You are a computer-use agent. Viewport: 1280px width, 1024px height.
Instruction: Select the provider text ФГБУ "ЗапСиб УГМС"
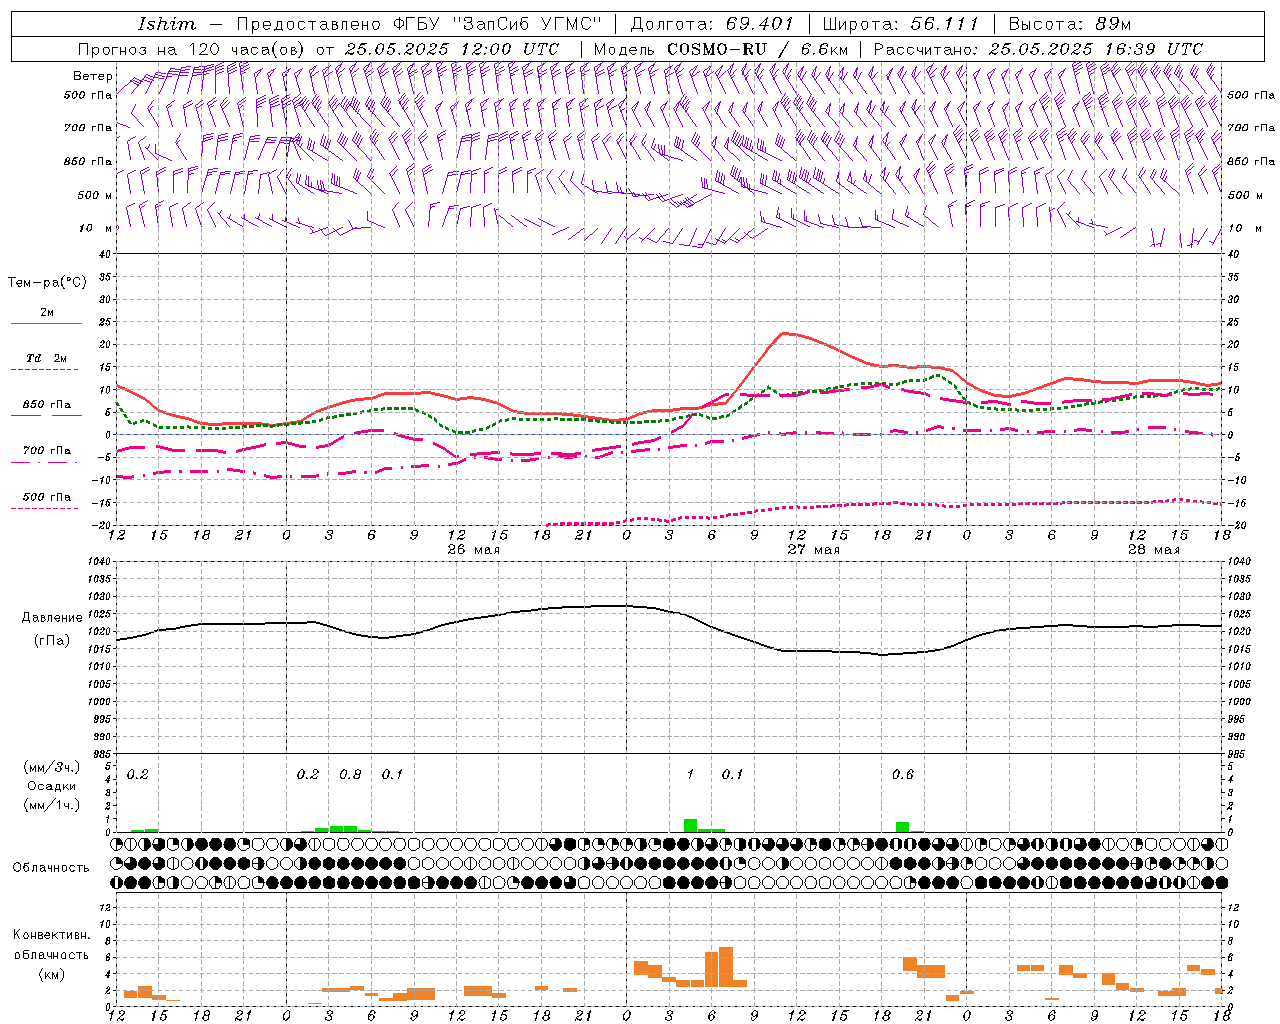pos(498,24)
